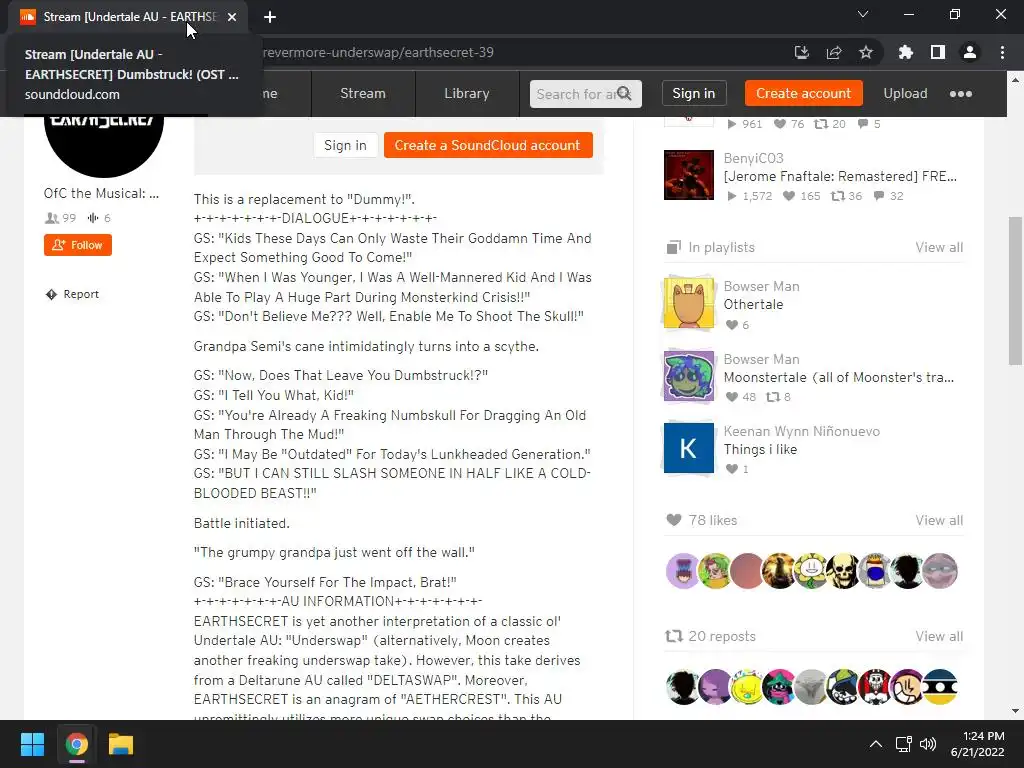
Task: Click the 48 likes heart on Moonstertale playlist
Action: [731, 397]
